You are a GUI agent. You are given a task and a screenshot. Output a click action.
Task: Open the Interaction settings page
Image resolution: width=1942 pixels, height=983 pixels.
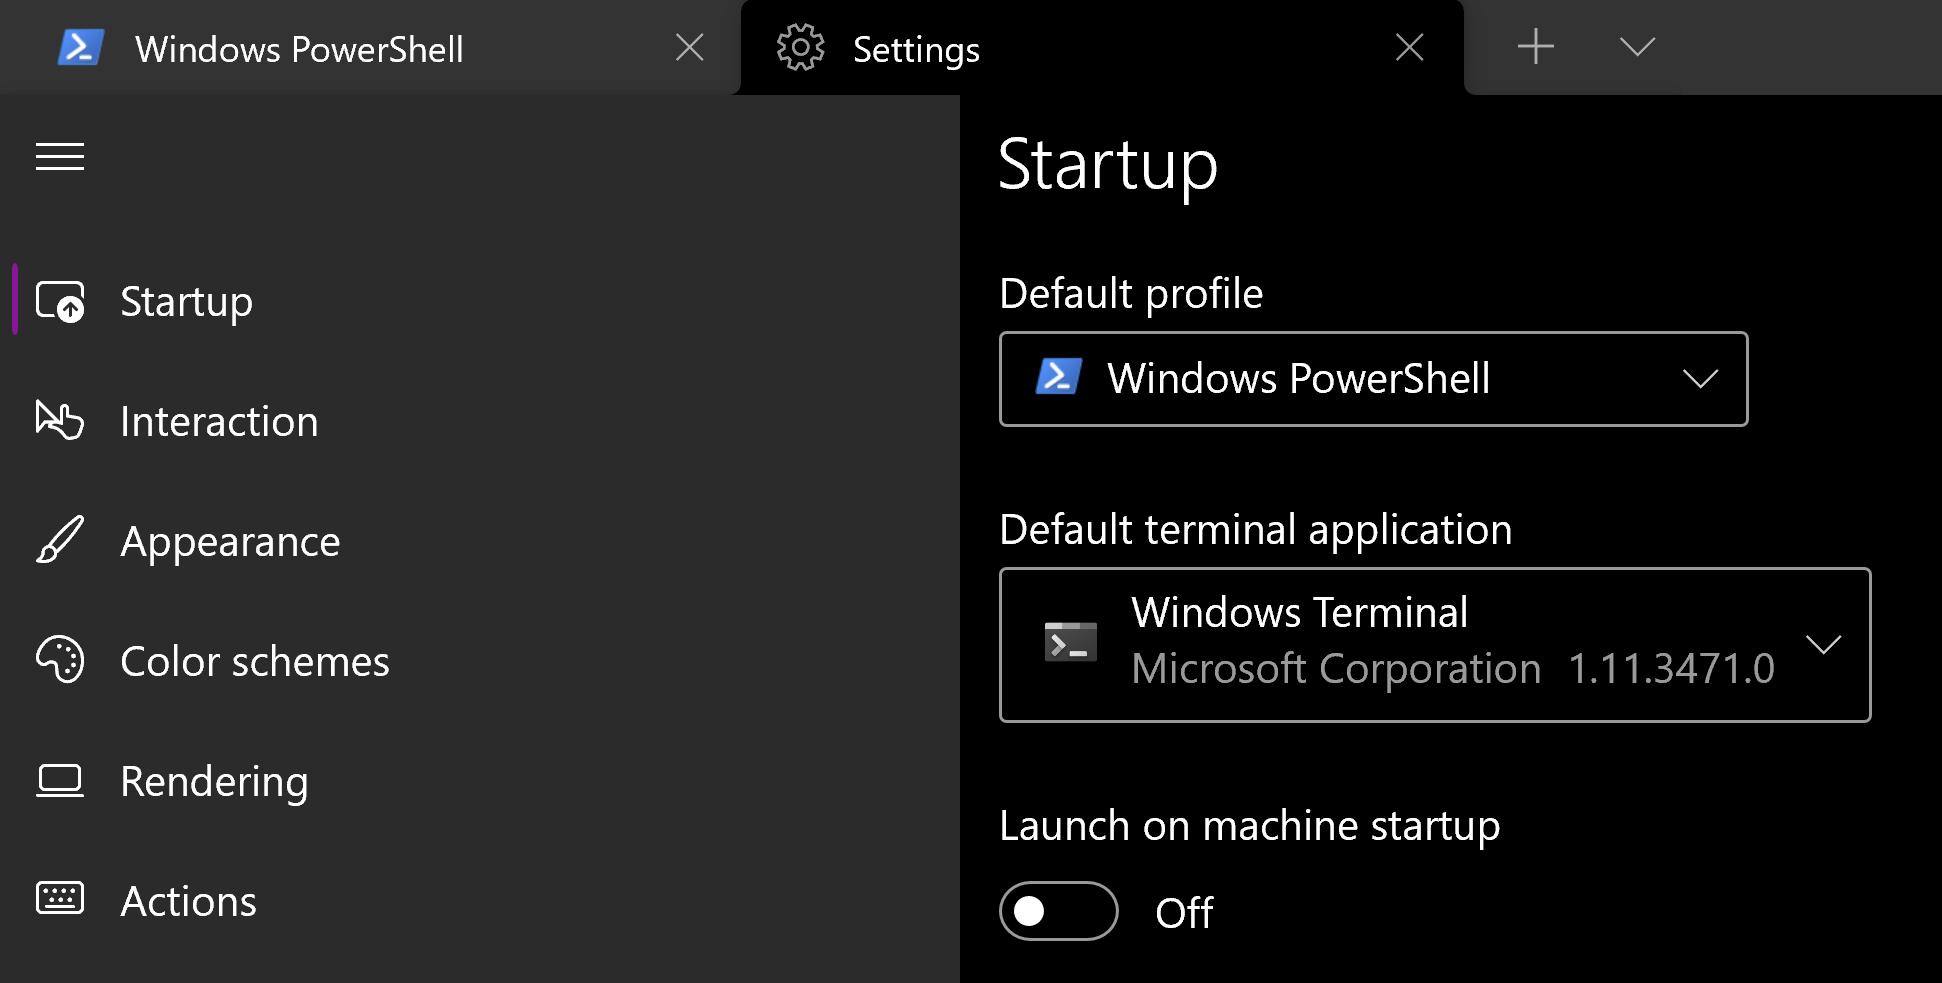coord(480,421)
